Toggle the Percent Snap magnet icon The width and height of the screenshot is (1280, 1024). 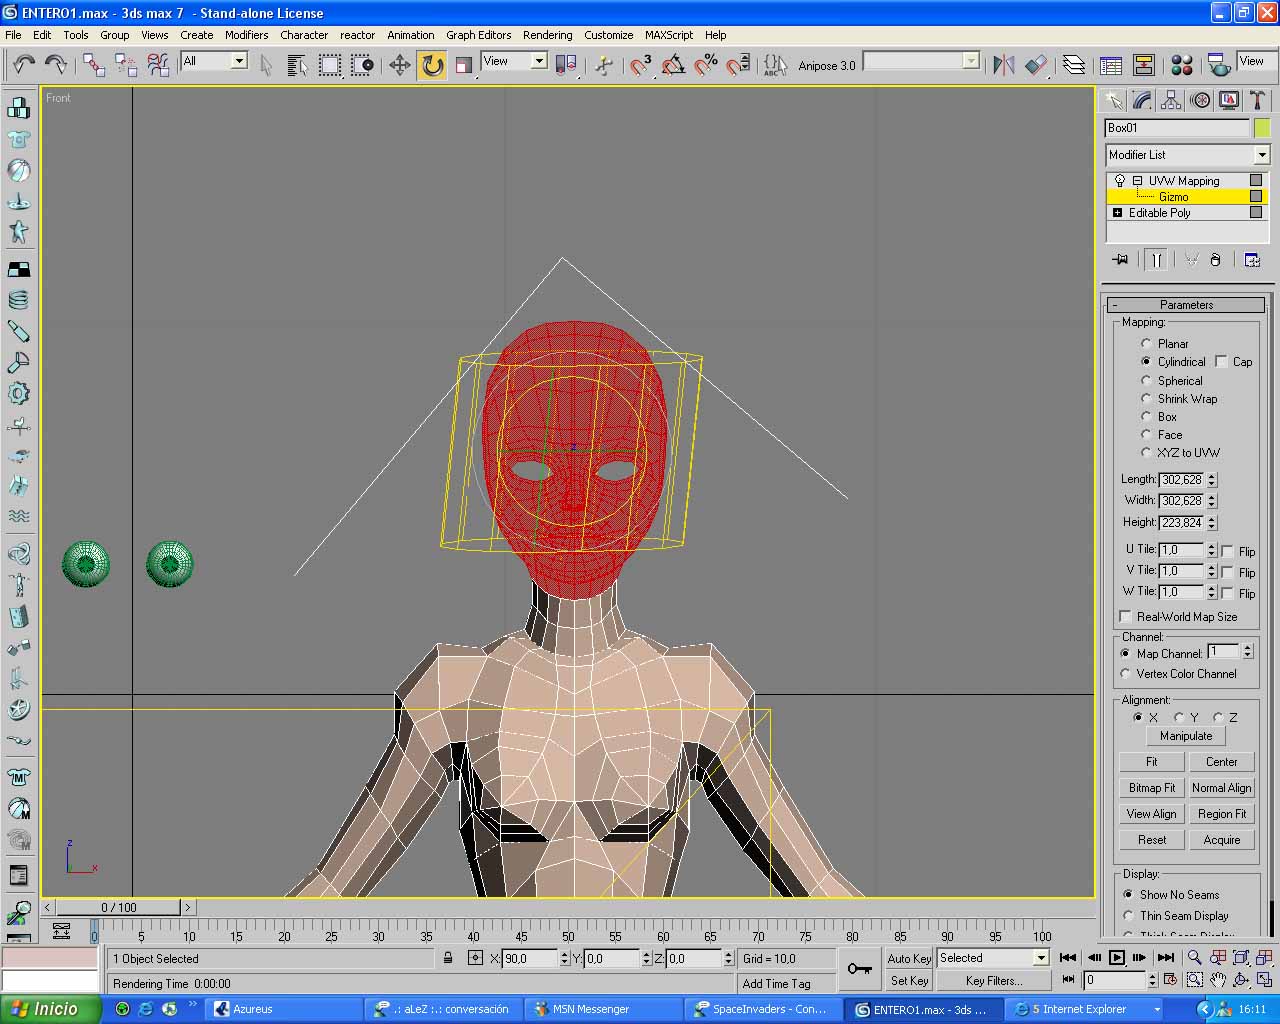(x=706, y=65)
